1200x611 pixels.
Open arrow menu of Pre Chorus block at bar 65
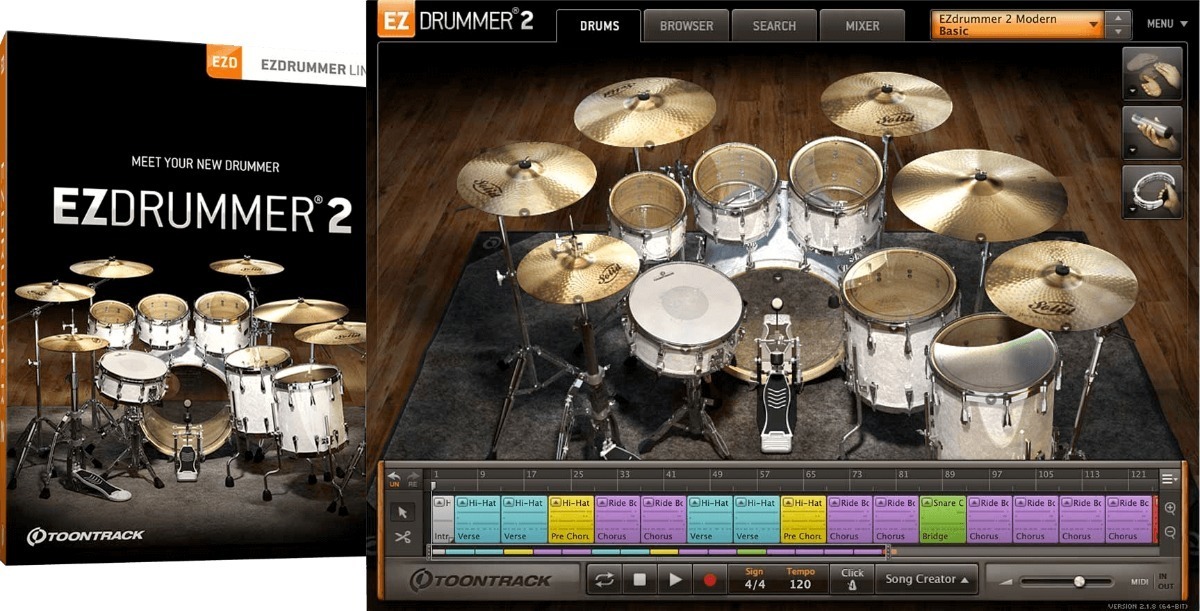tap(788, 503)
